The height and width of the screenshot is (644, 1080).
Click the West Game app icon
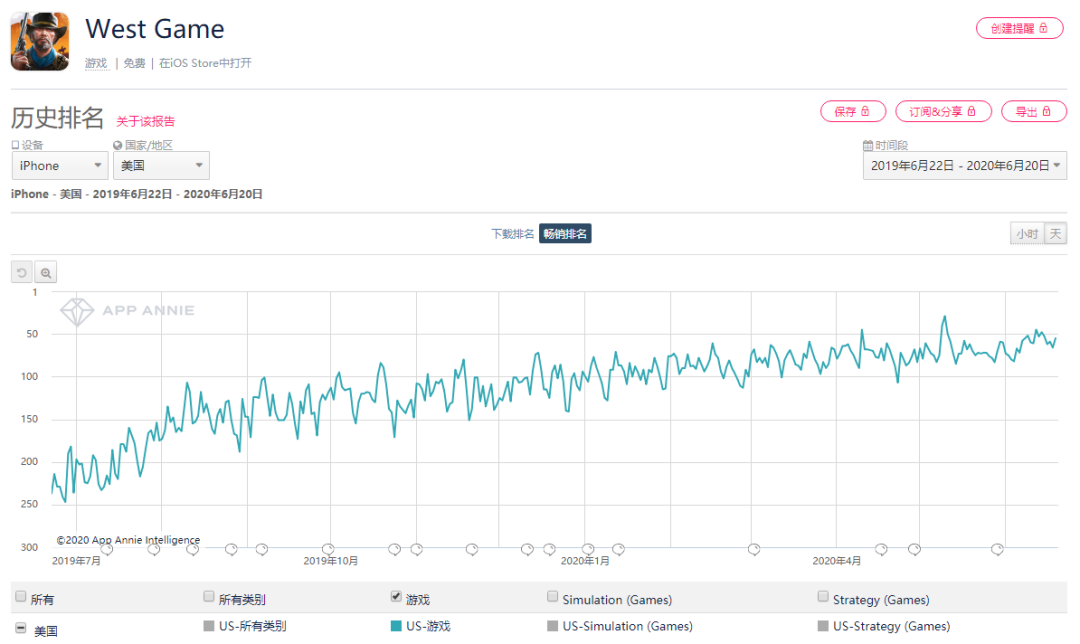pos(40,42)
